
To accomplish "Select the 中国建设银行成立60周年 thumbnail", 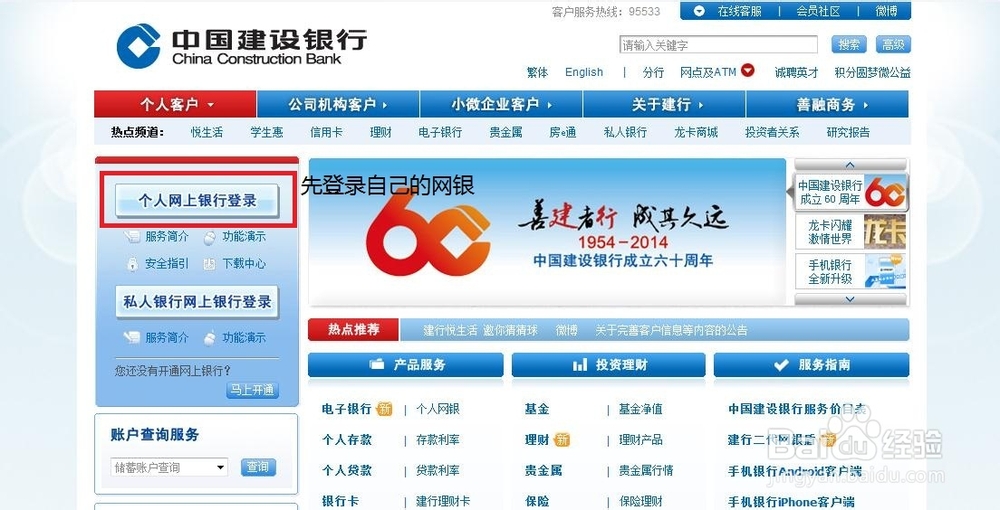I will coord(851,192).
